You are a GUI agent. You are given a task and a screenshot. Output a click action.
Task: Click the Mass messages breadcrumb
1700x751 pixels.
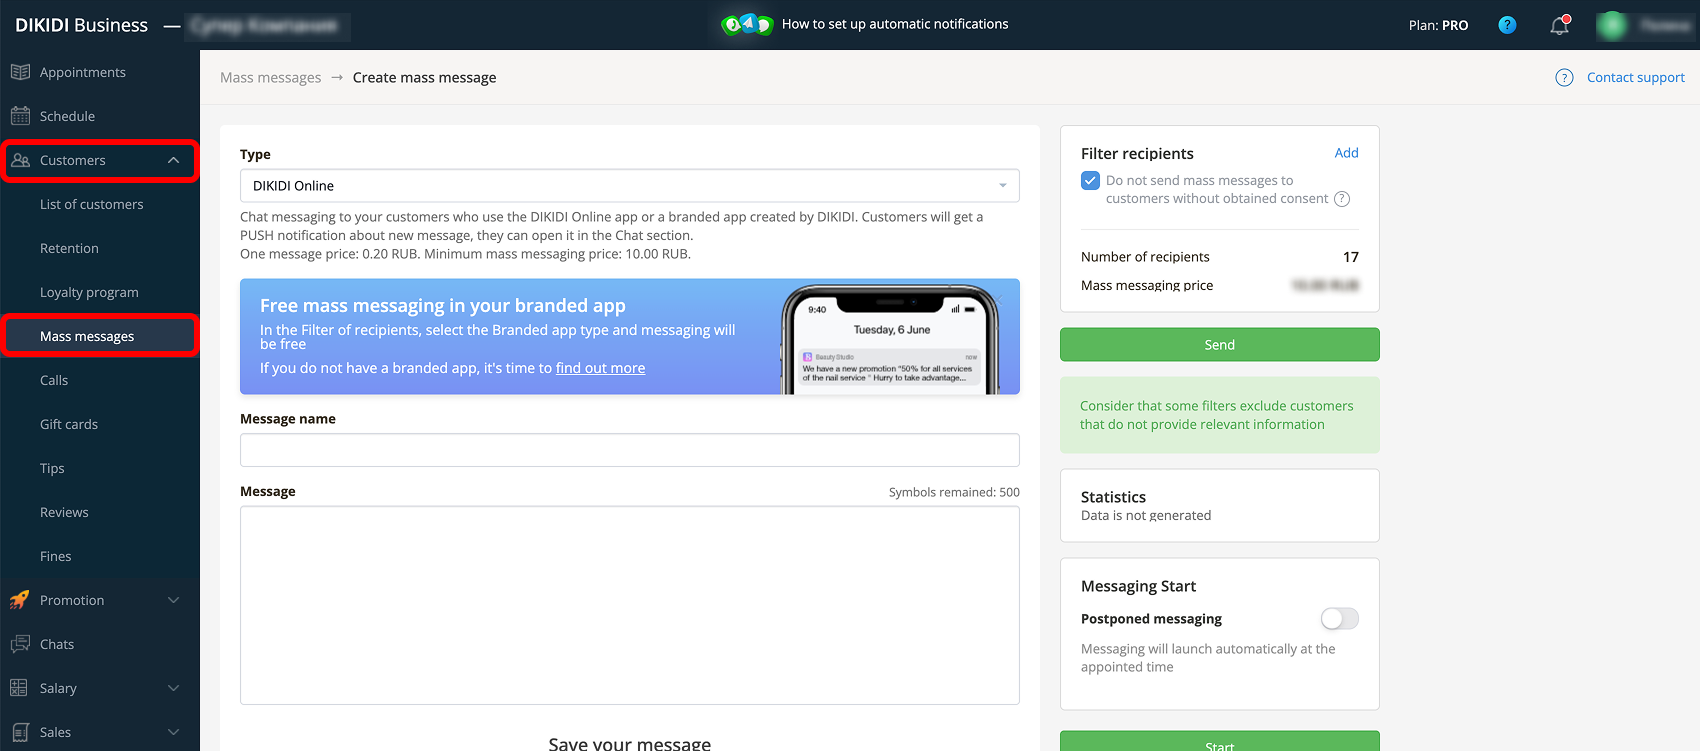271,78
